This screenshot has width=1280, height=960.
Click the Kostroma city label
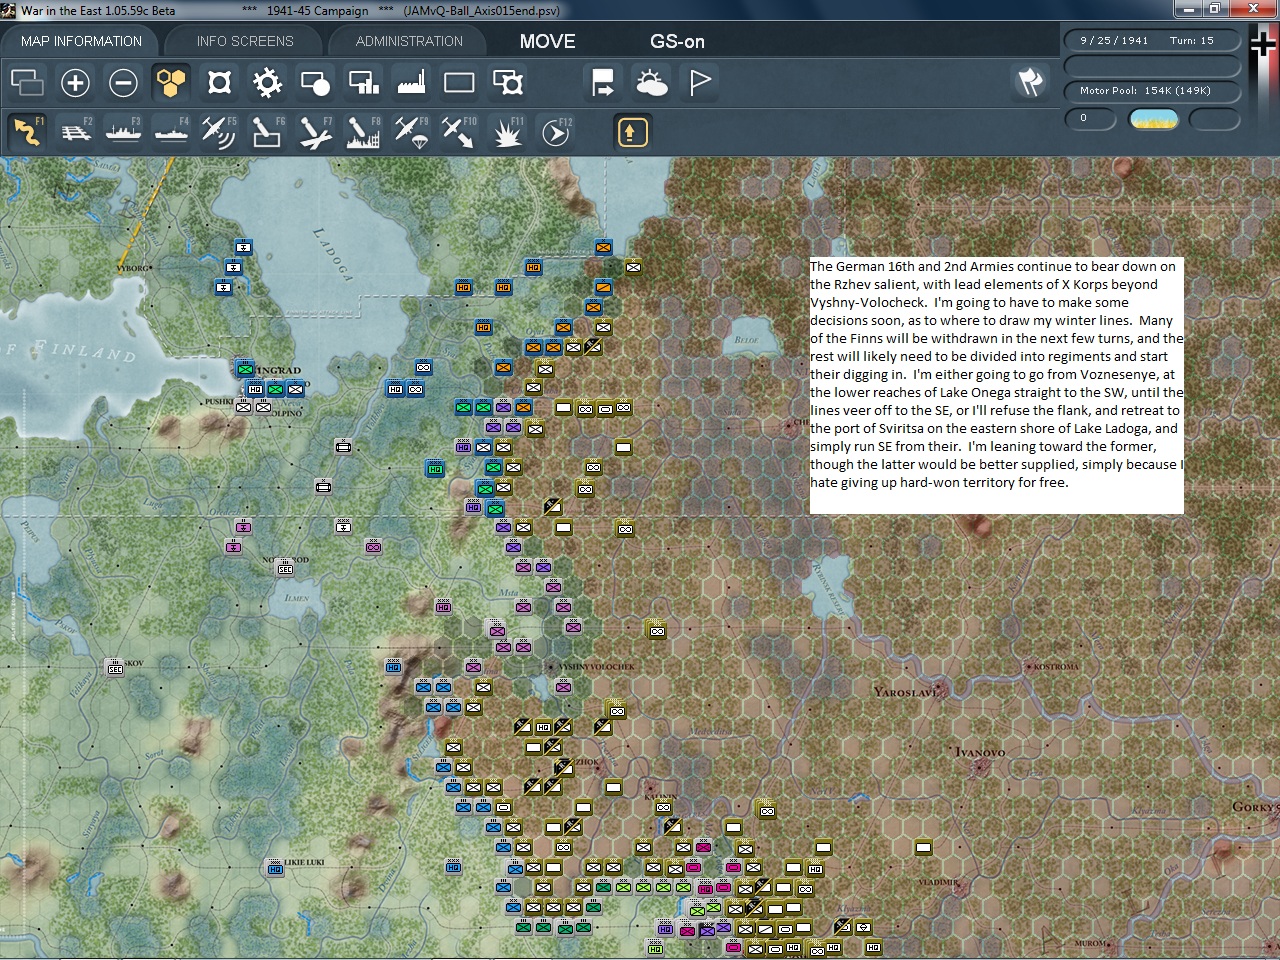[x=1056, y=666]
